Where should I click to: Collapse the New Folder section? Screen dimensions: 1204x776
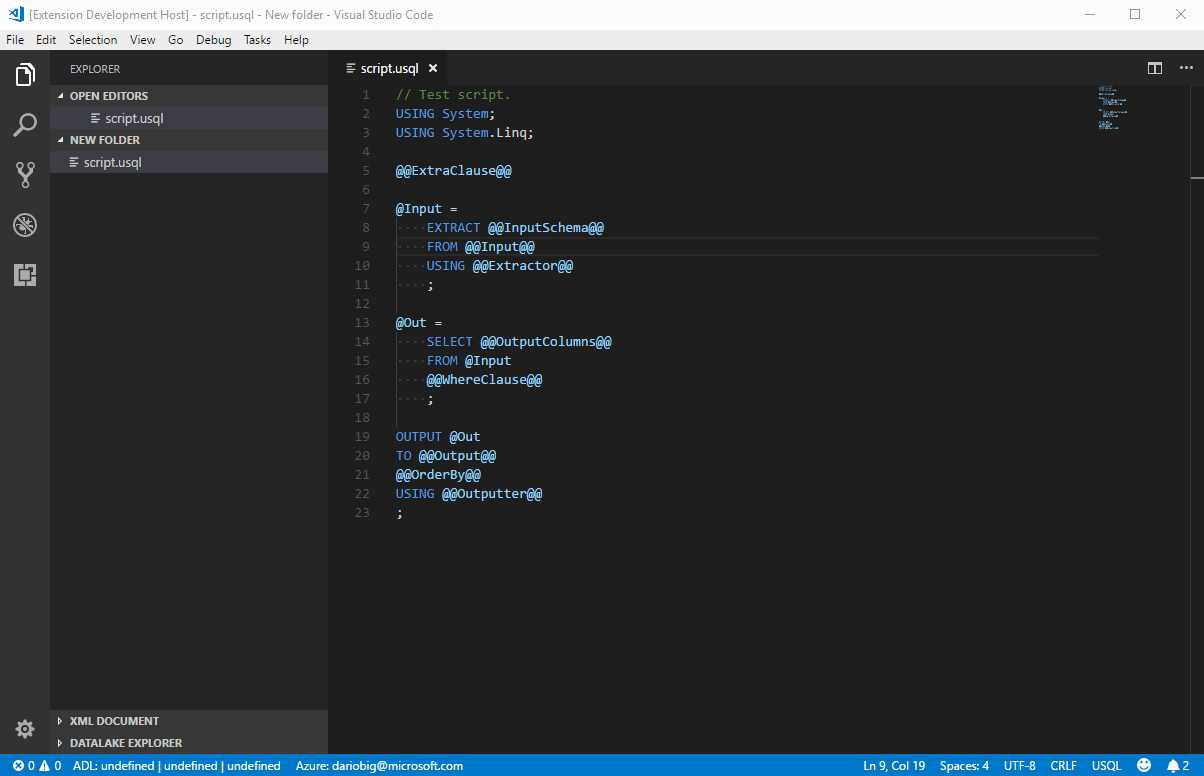189,140
